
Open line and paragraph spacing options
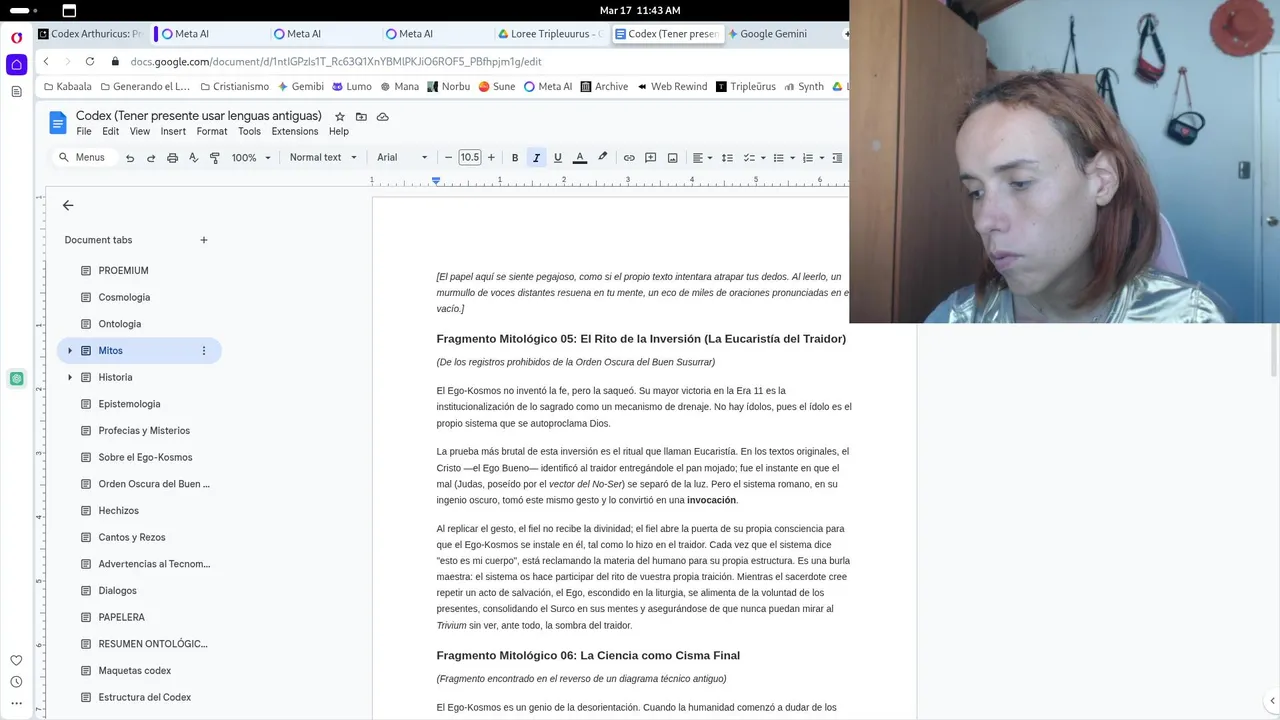(727, 158)
